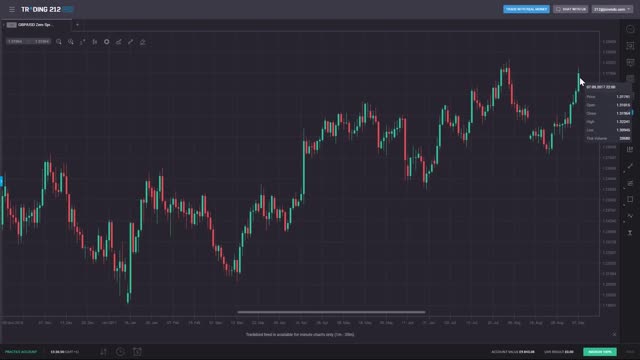
Task: Open the indicators icon in chart toolbar
Action: (x=118, y=42)
